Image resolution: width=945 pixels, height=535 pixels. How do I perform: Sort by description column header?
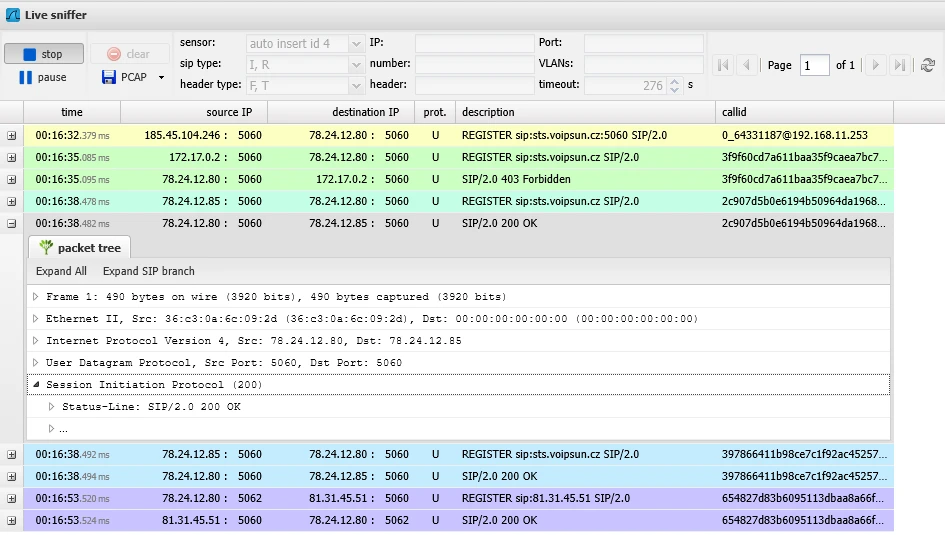click(x=585, y=112)
